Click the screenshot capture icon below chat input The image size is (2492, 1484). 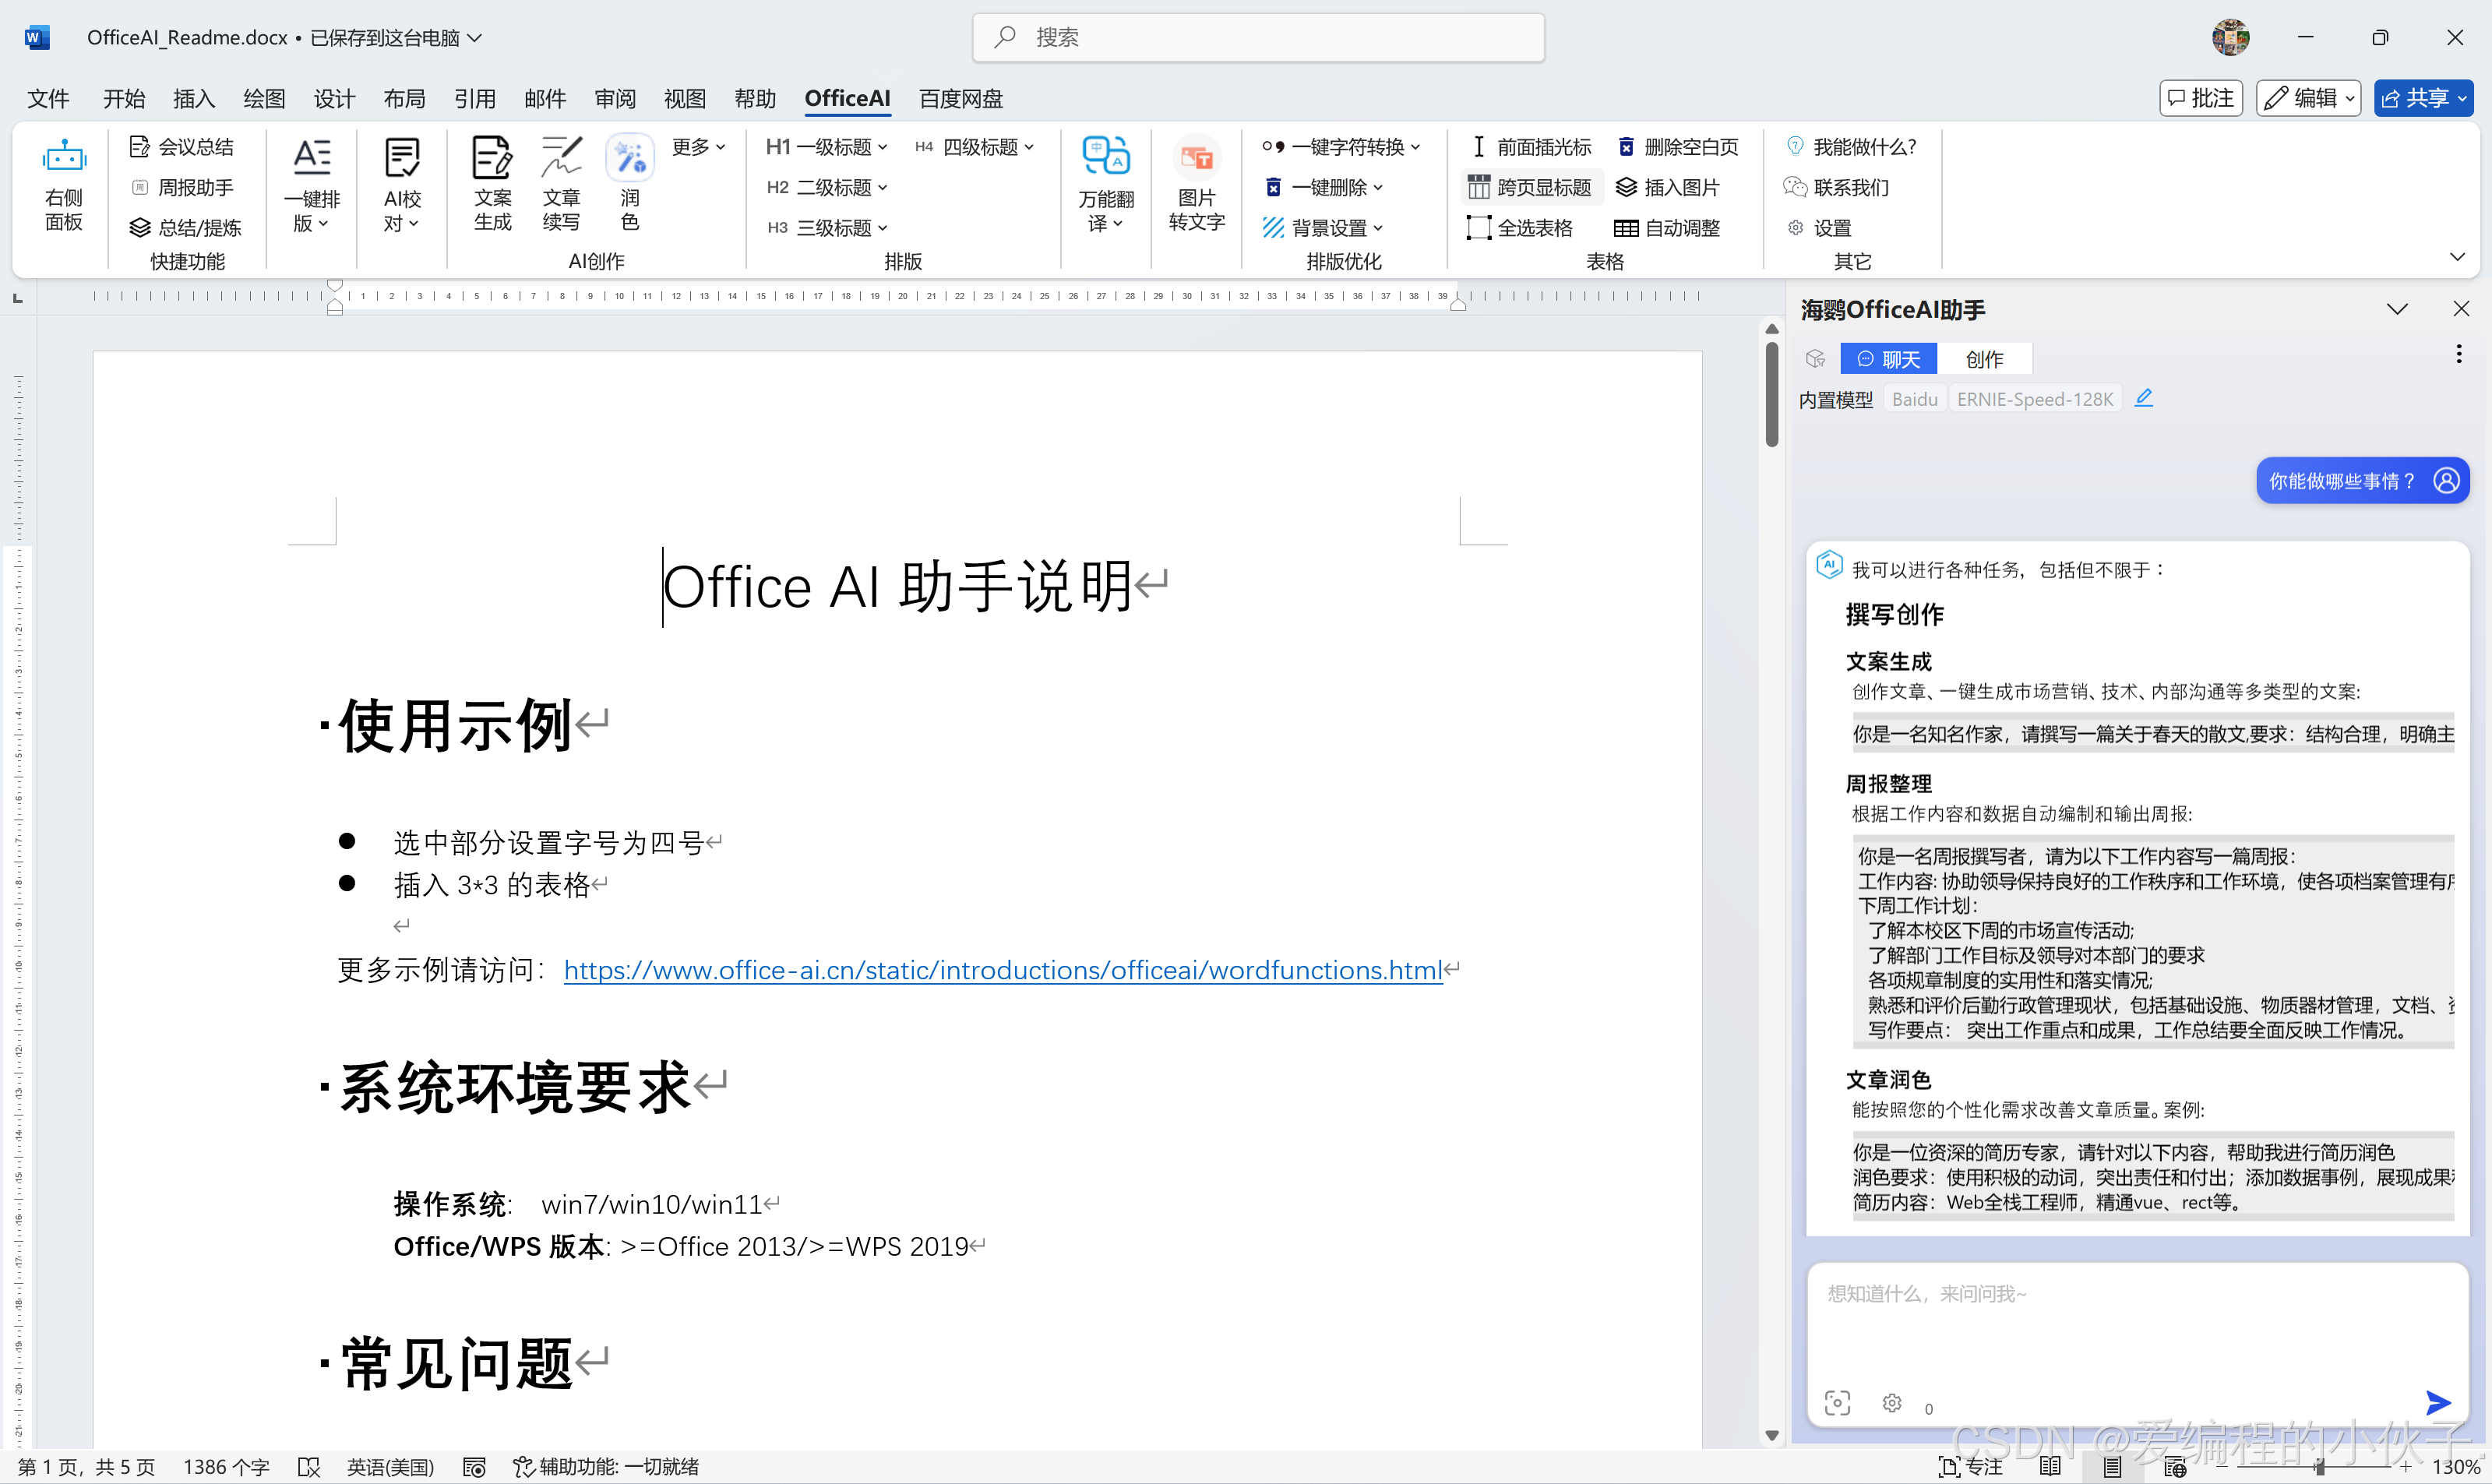(x=1837, y=1403)
